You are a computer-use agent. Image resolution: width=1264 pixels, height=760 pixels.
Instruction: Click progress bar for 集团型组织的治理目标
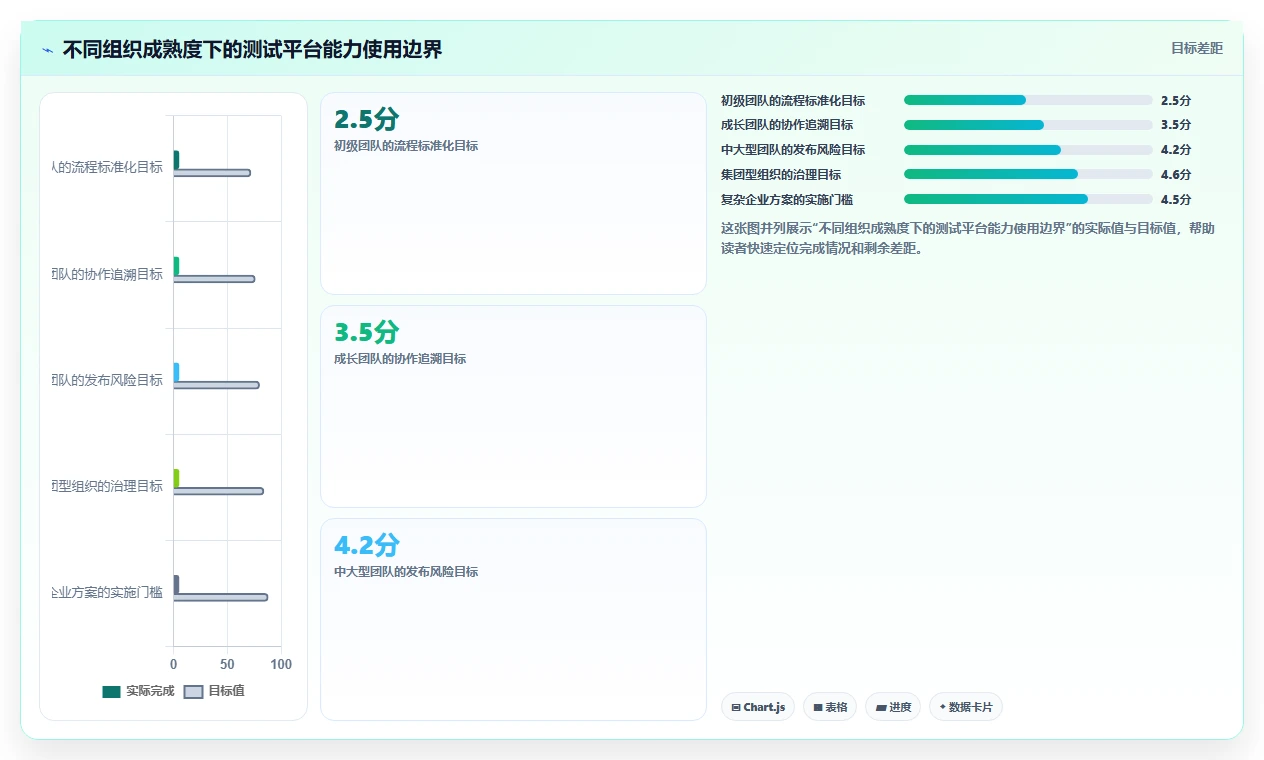(1028, 174)
